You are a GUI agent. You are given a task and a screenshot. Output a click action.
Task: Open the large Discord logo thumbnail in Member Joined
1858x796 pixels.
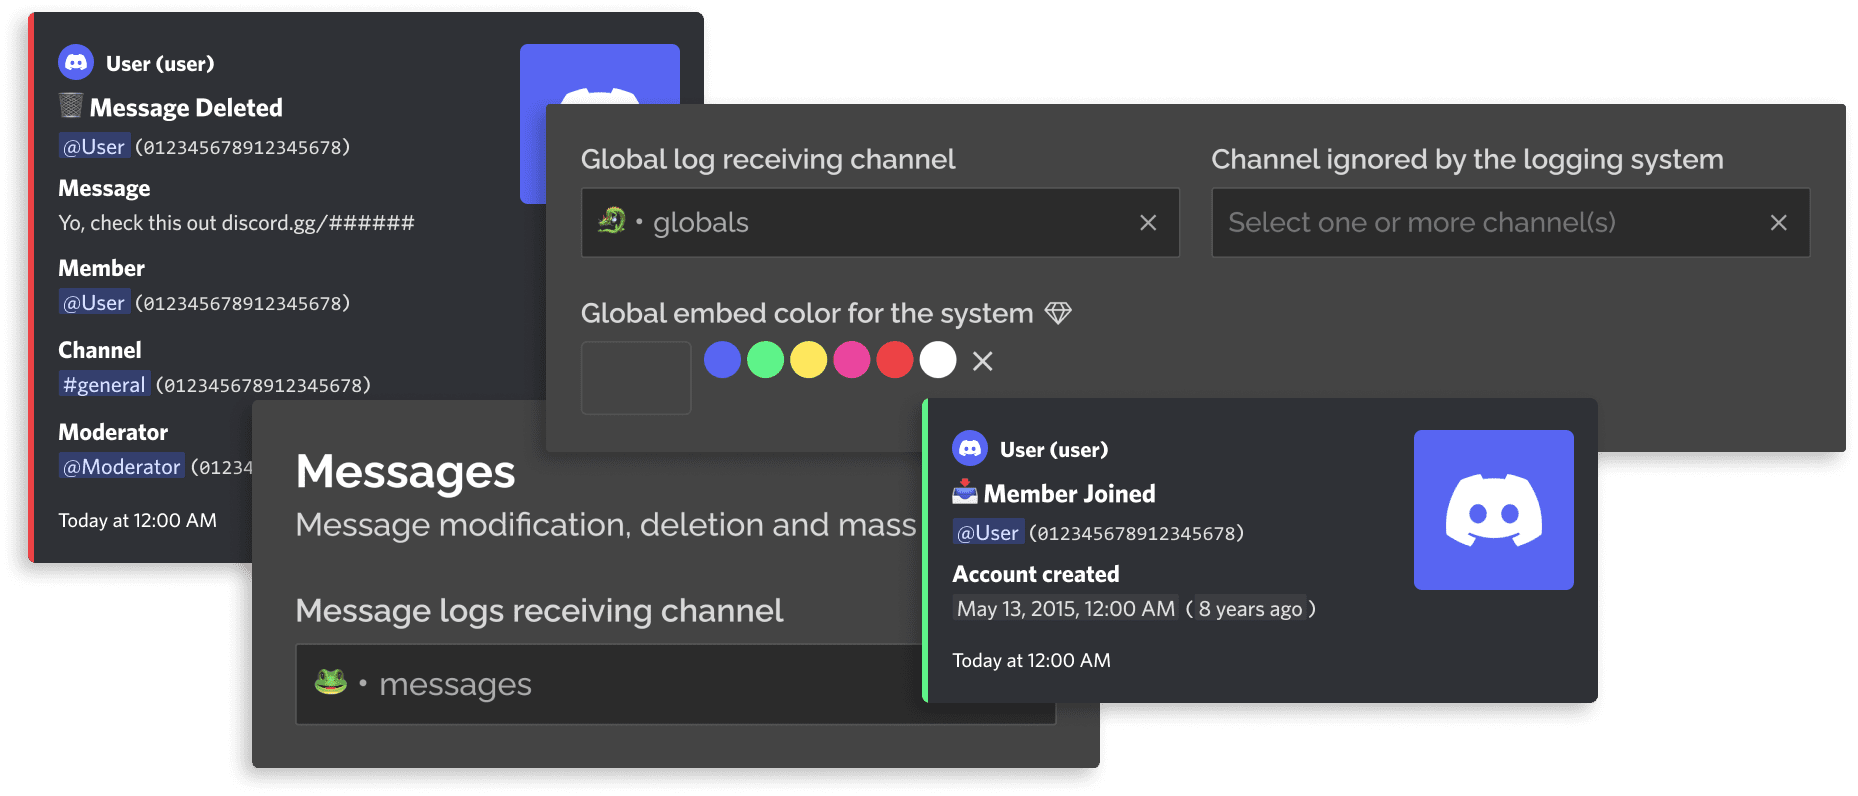[x=1493, y=510]
